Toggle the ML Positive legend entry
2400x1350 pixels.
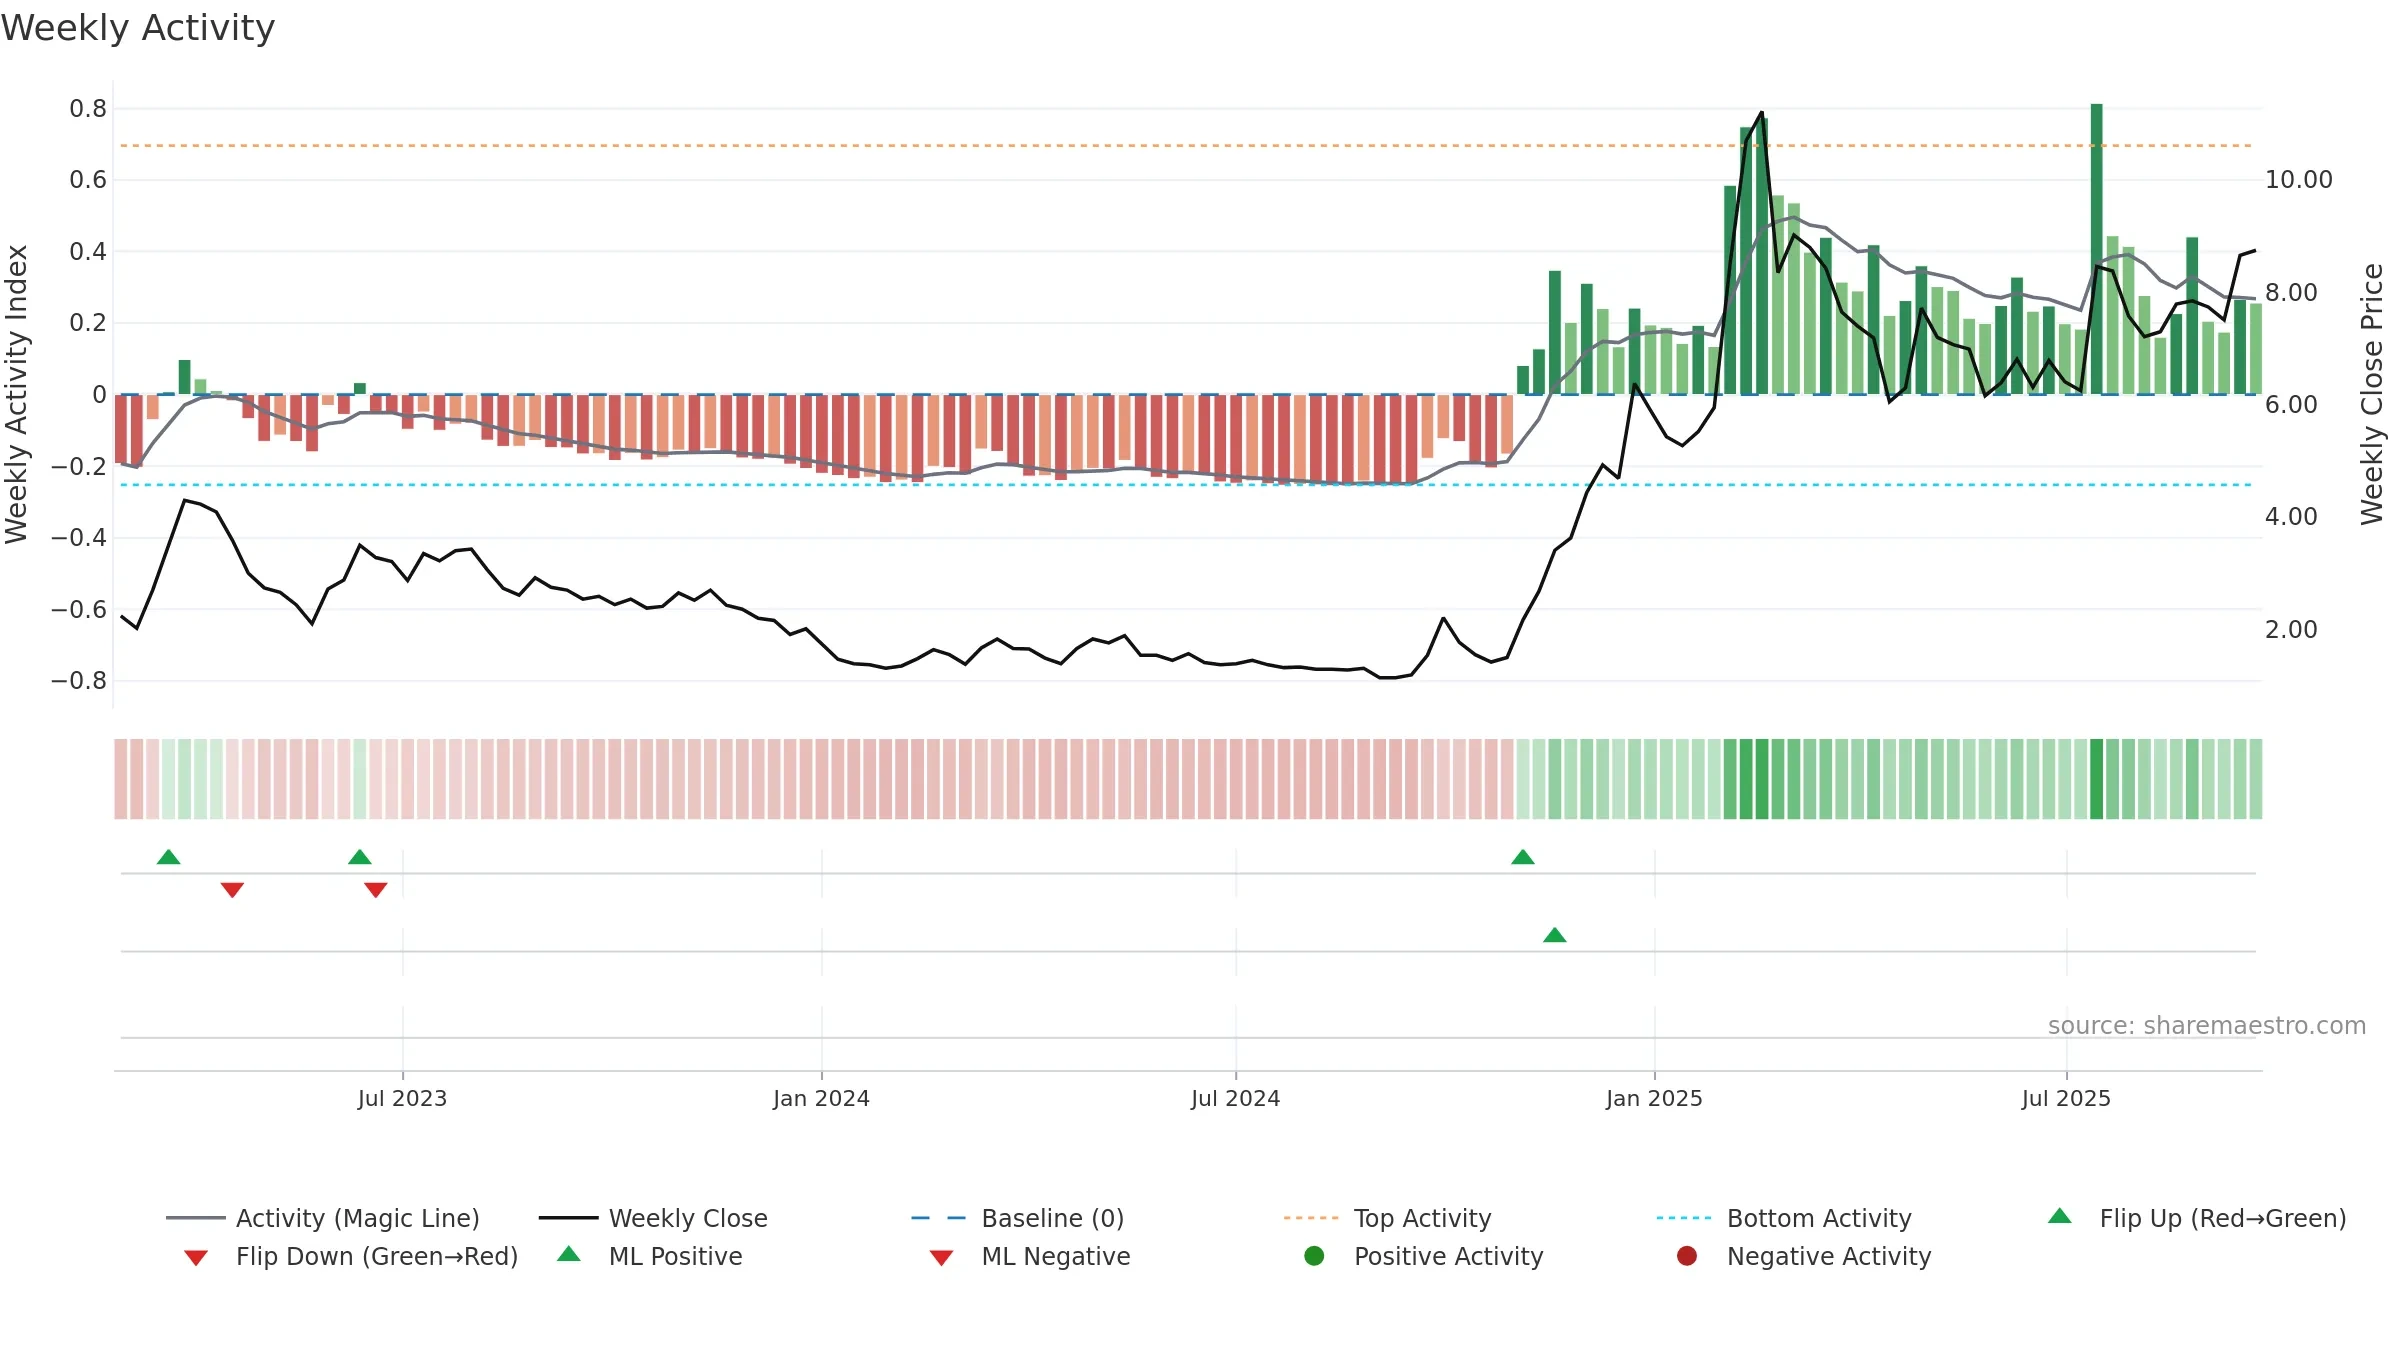click(649, 1256)
